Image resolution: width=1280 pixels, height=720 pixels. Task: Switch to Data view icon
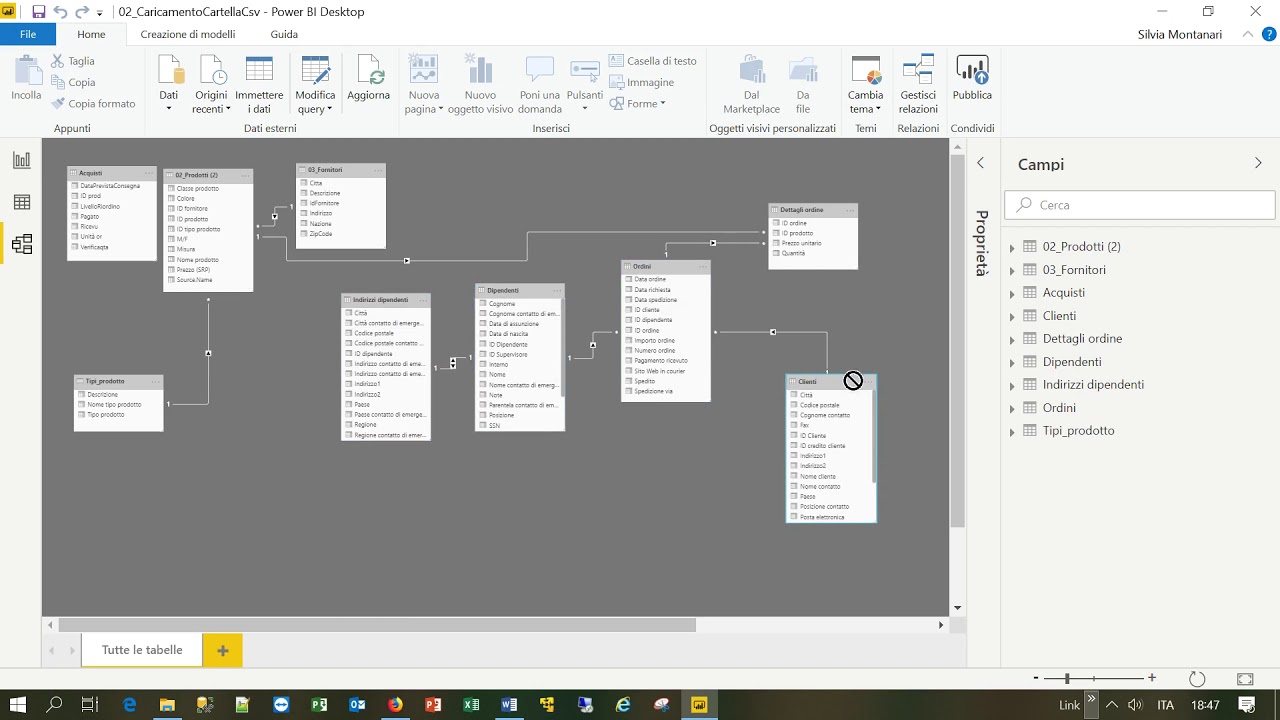point(21,202)
